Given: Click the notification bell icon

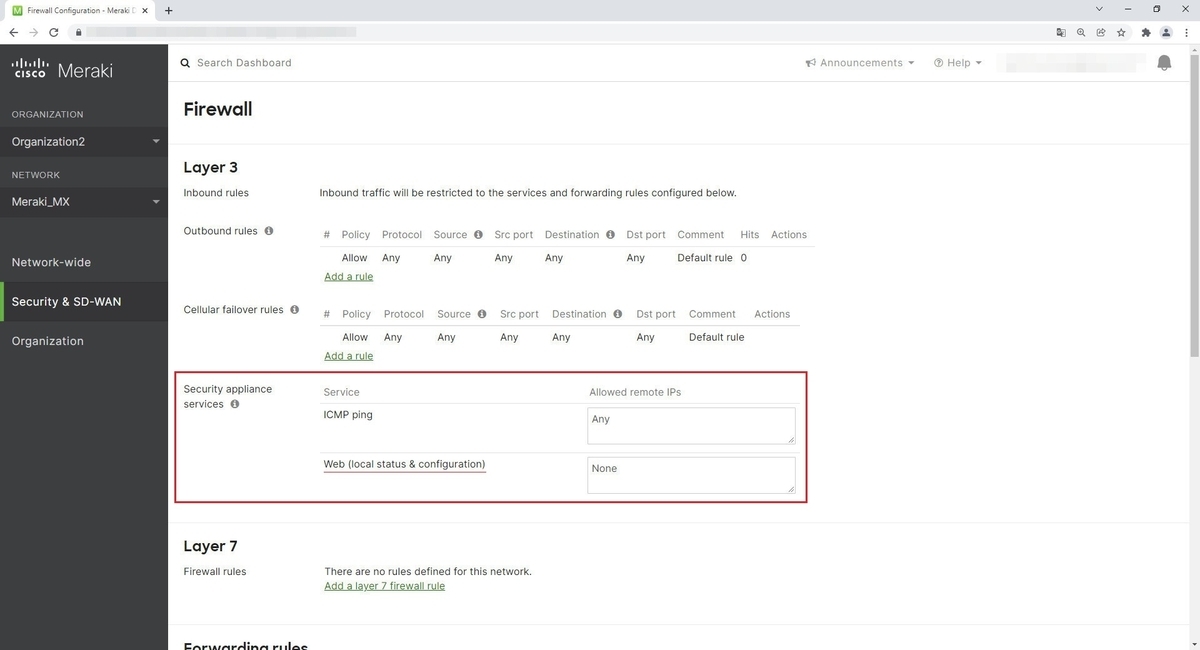Looking at the screenshot, I should [x=1164, y=62].
